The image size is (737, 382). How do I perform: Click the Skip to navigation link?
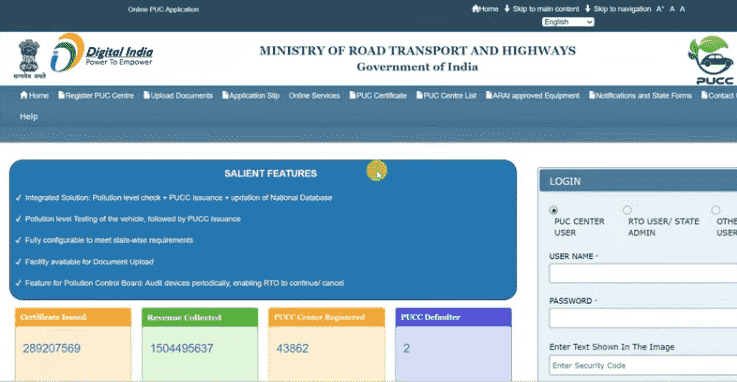[618, 9]
